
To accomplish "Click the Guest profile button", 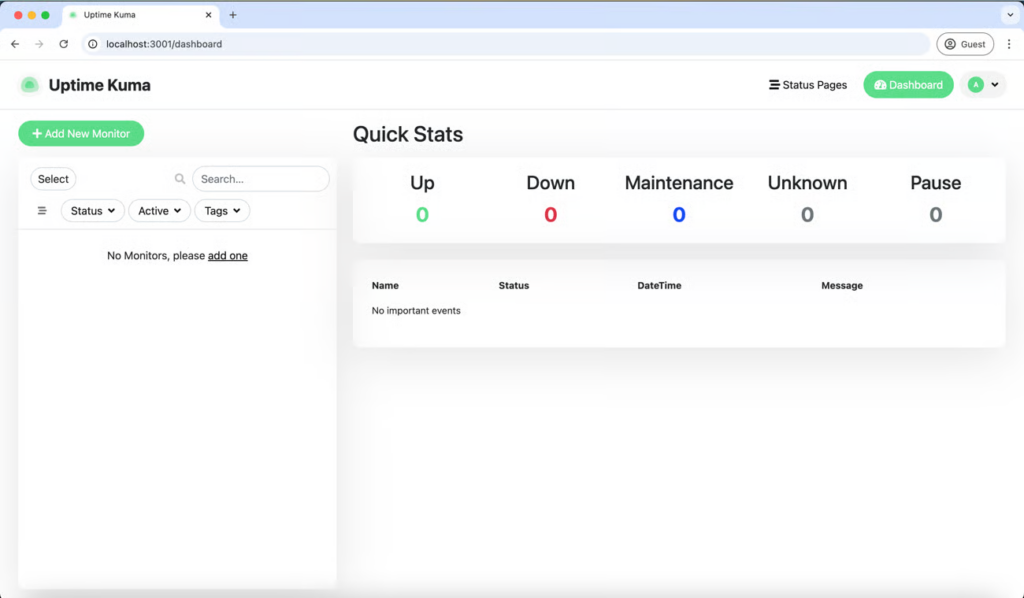I will [965, 44].
